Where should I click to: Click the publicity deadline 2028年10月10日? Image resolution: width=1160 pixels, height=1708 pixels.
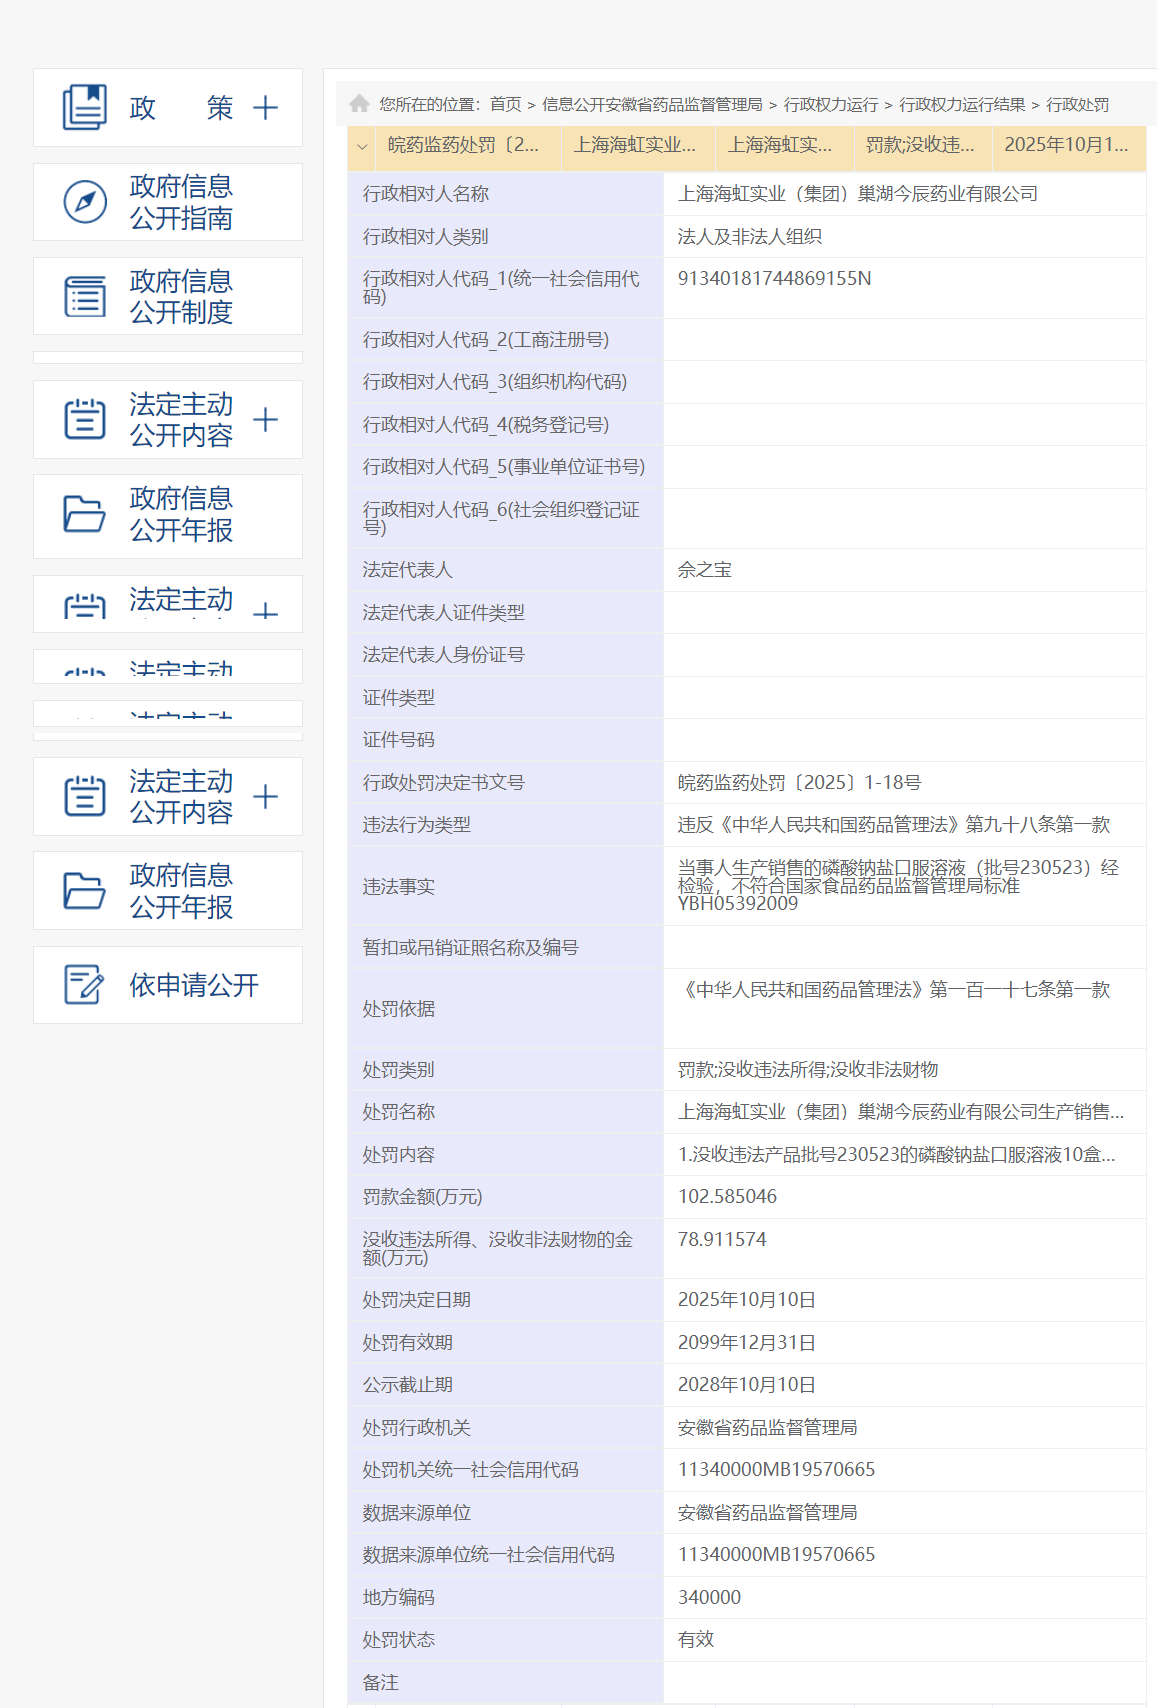[747, 1385]
